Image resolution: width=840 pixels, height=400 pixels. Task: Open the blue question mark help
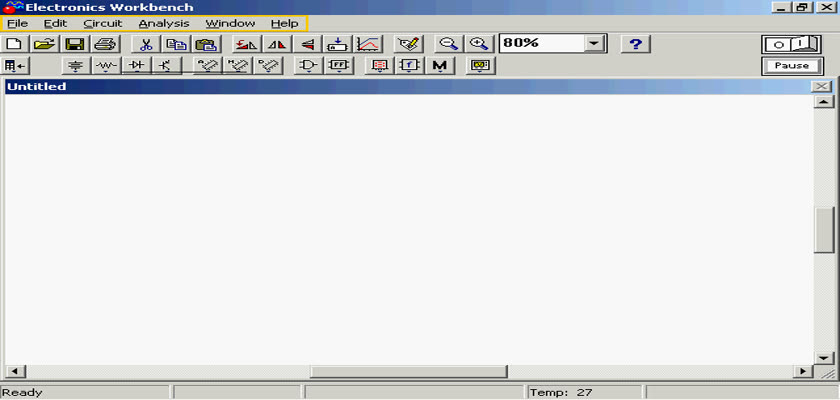point(636,44)
